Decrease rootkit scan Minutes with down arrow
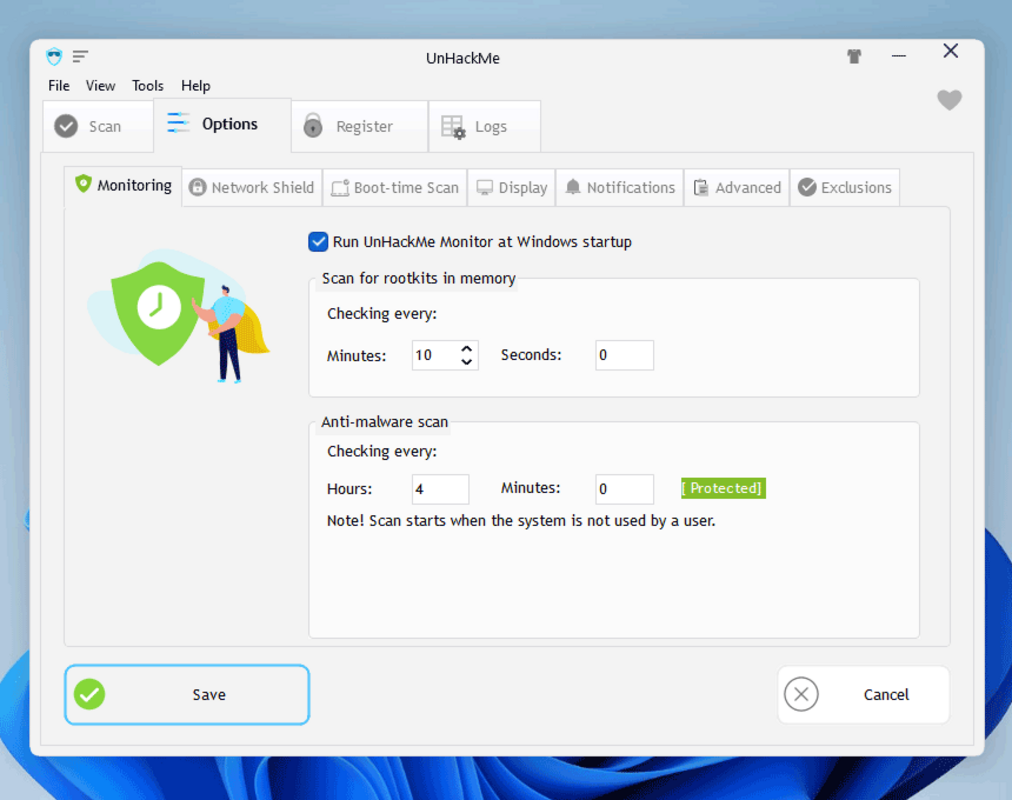 pyautogui.click(x=467, y=362)
